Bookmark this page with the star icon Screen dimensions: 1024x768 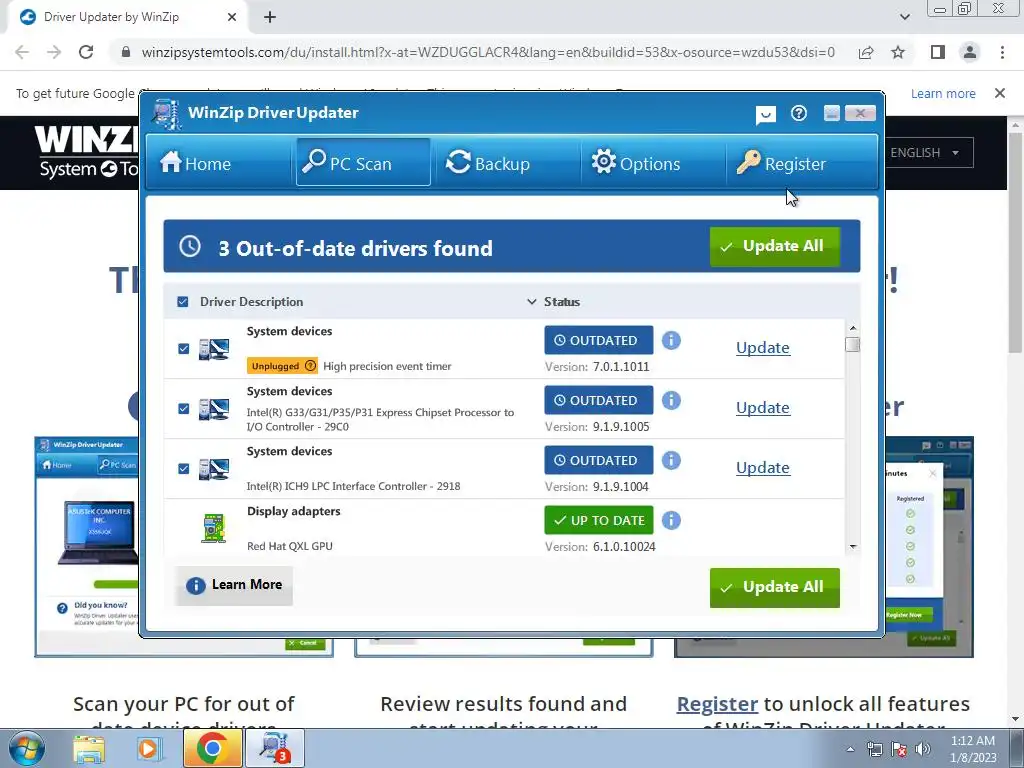[898, 52]
